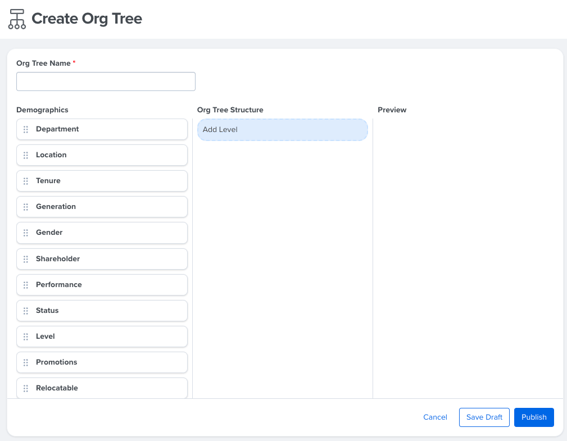The image size is (567, 441).
Task: Click the drag handle on Gender
Action: 26,233
